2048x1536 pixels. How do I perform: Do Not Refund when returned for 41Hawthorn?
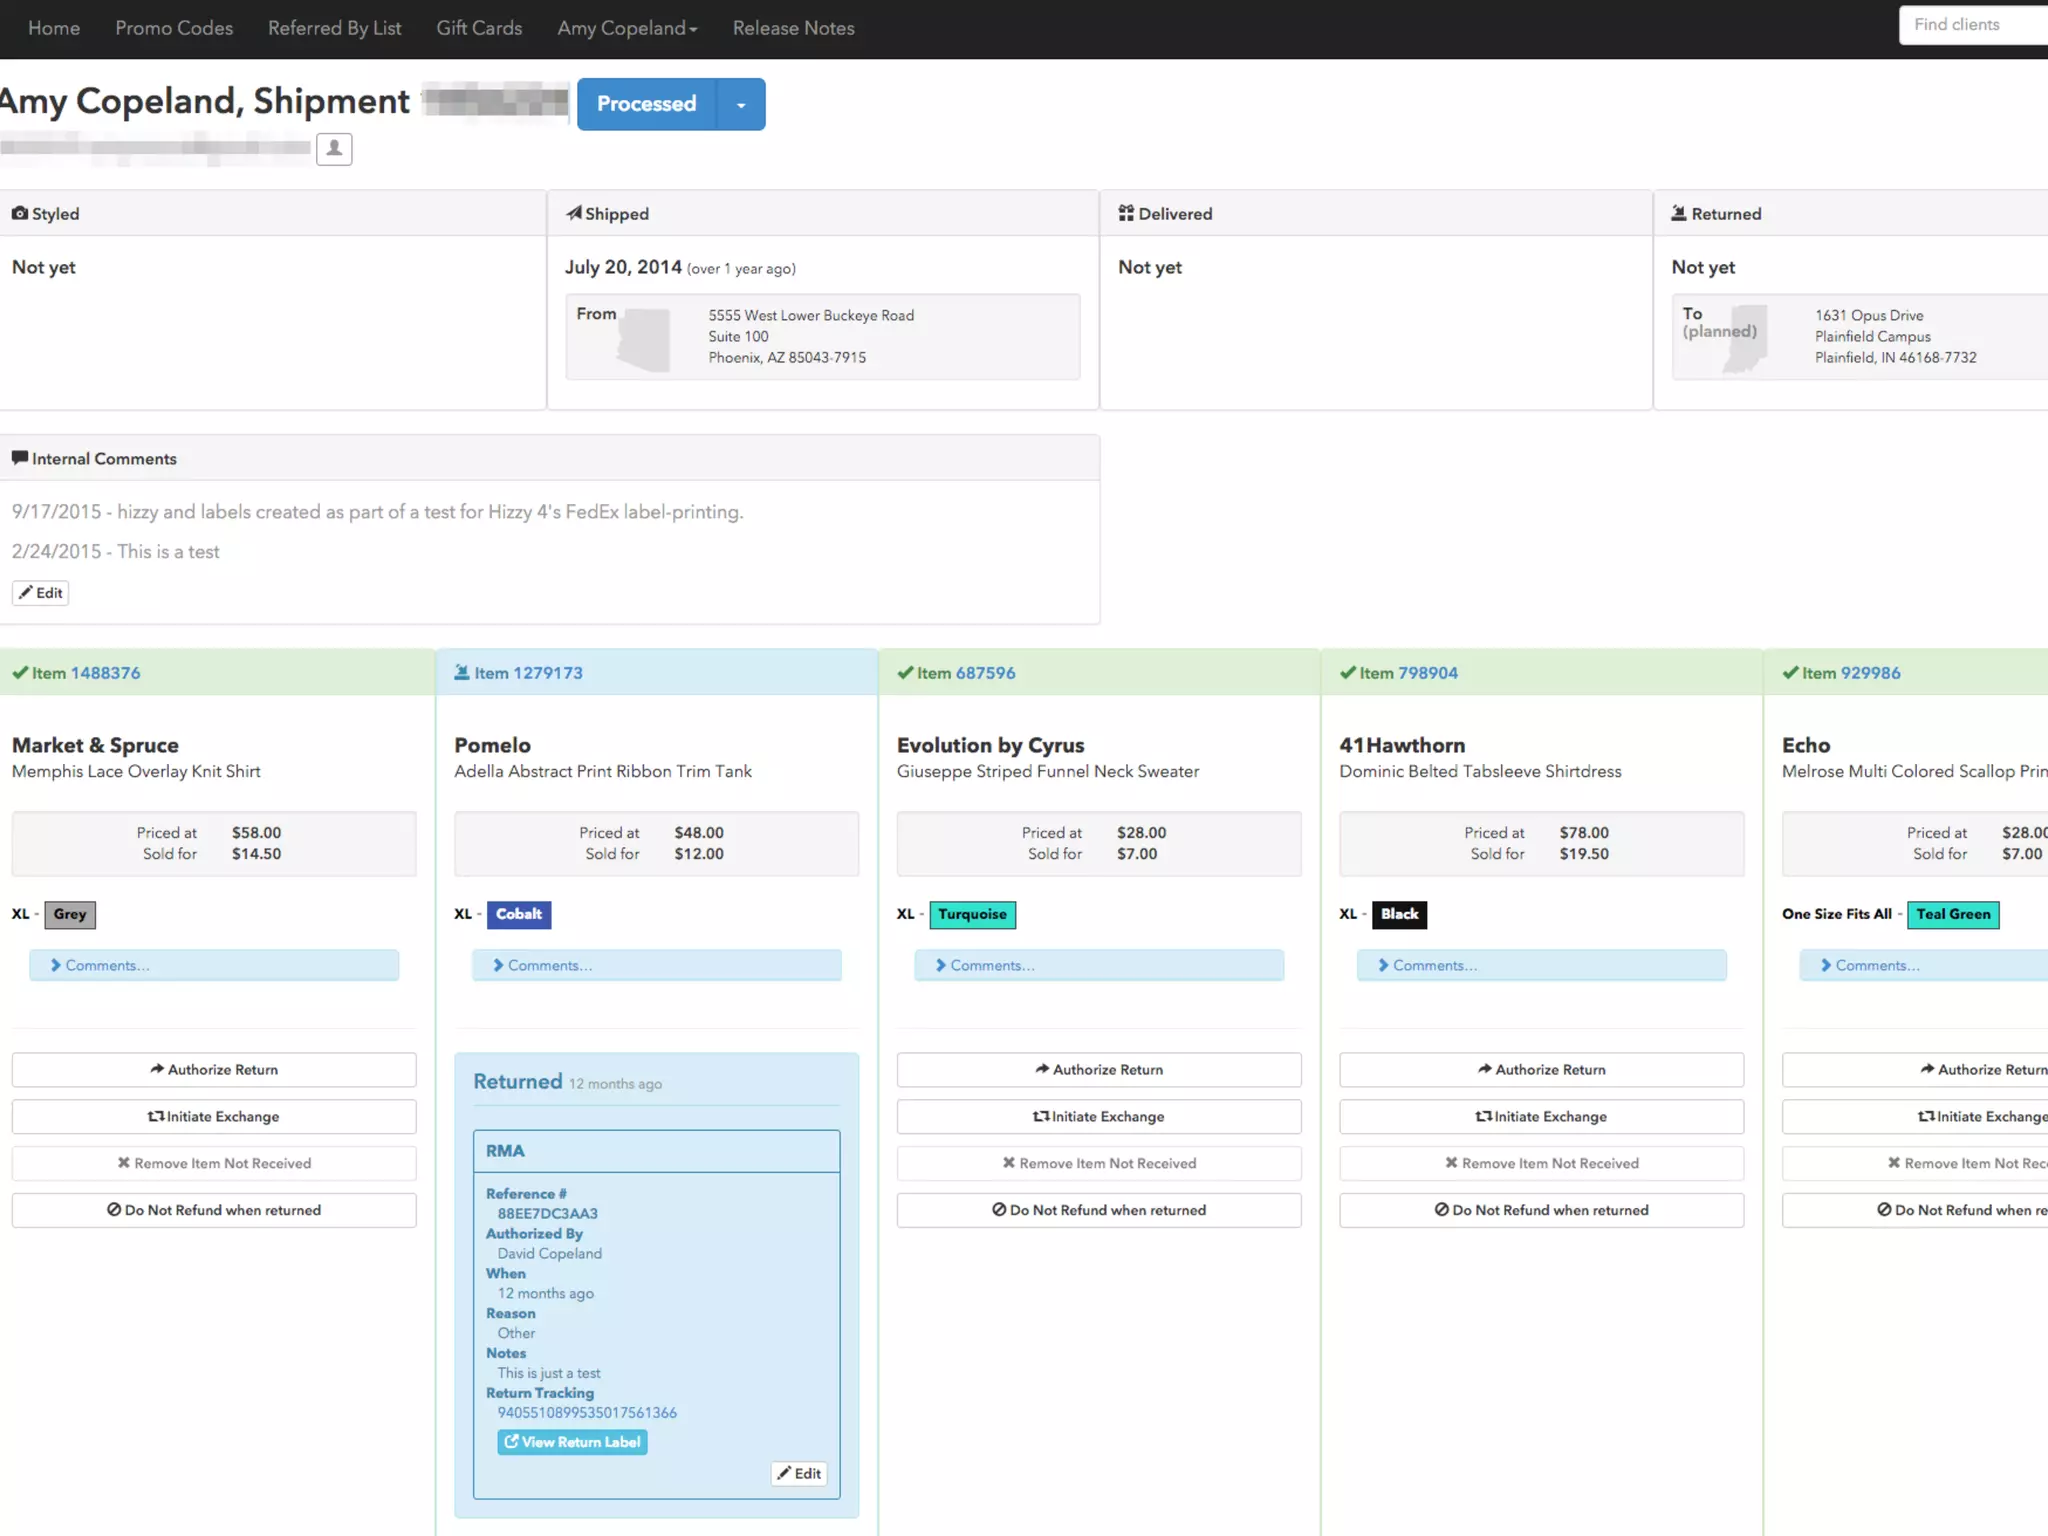click(1542, 1211)
